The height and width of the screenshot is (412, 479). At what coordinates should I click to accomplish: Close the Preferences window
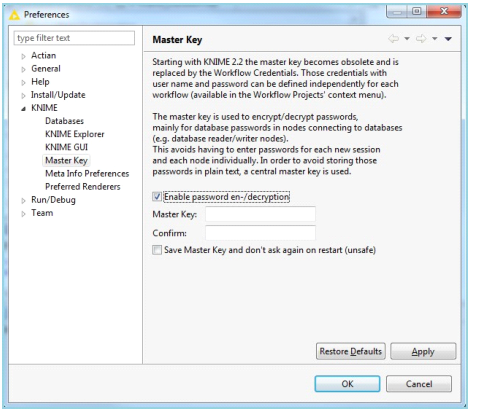pos(444,12)
